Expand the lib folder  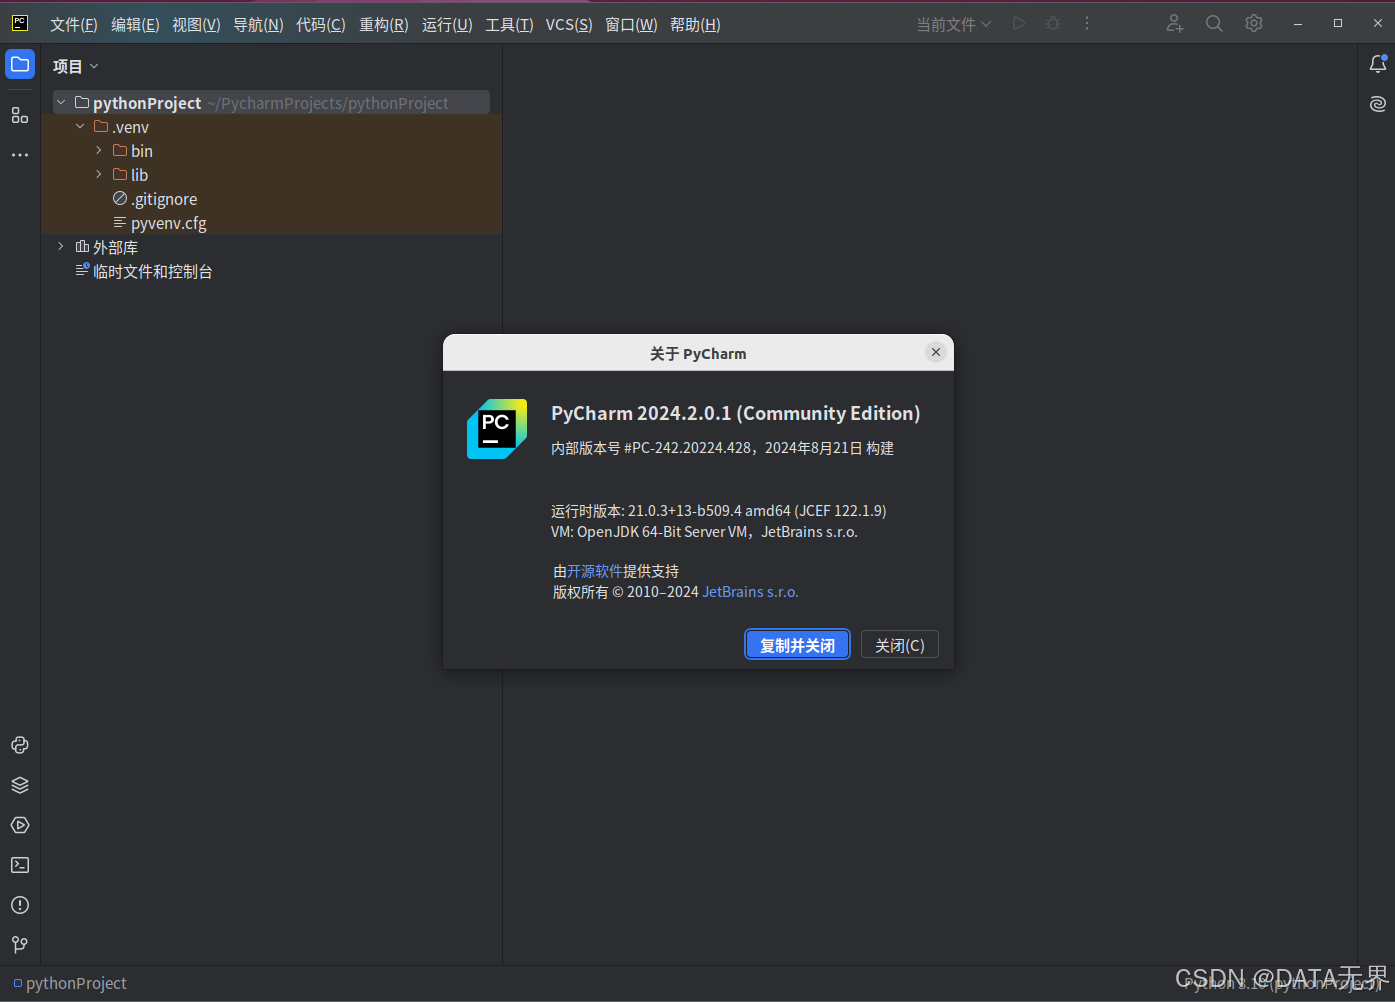click(99, 174)
